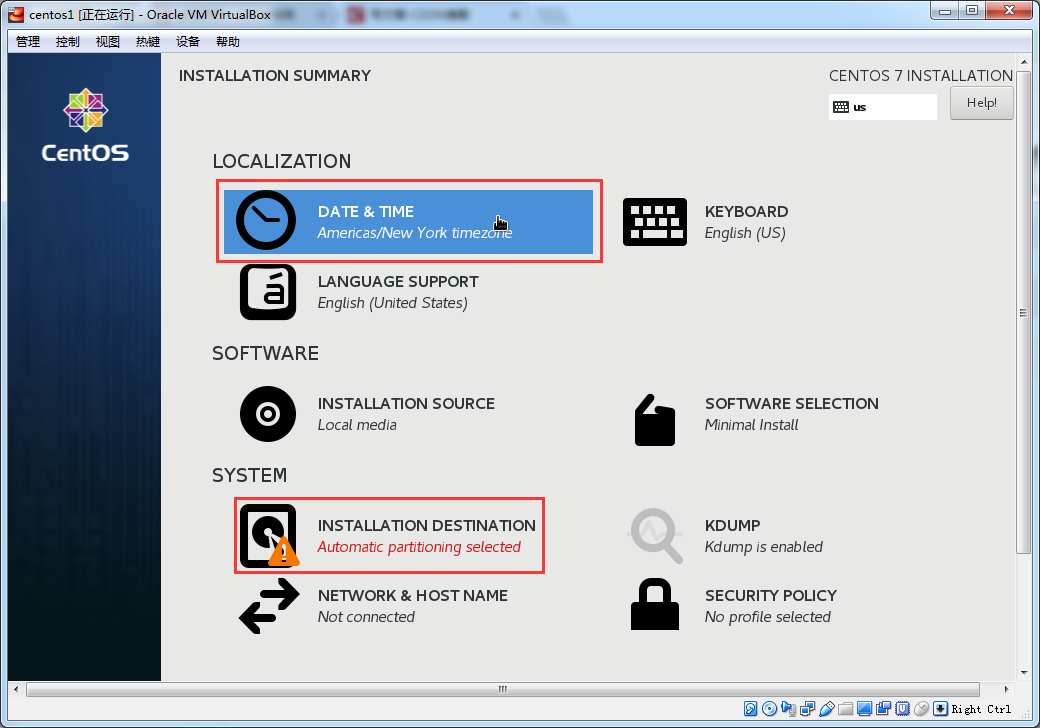Click the shared folders status icon
The image size is (1040, 728).
[x=846, y=709]
